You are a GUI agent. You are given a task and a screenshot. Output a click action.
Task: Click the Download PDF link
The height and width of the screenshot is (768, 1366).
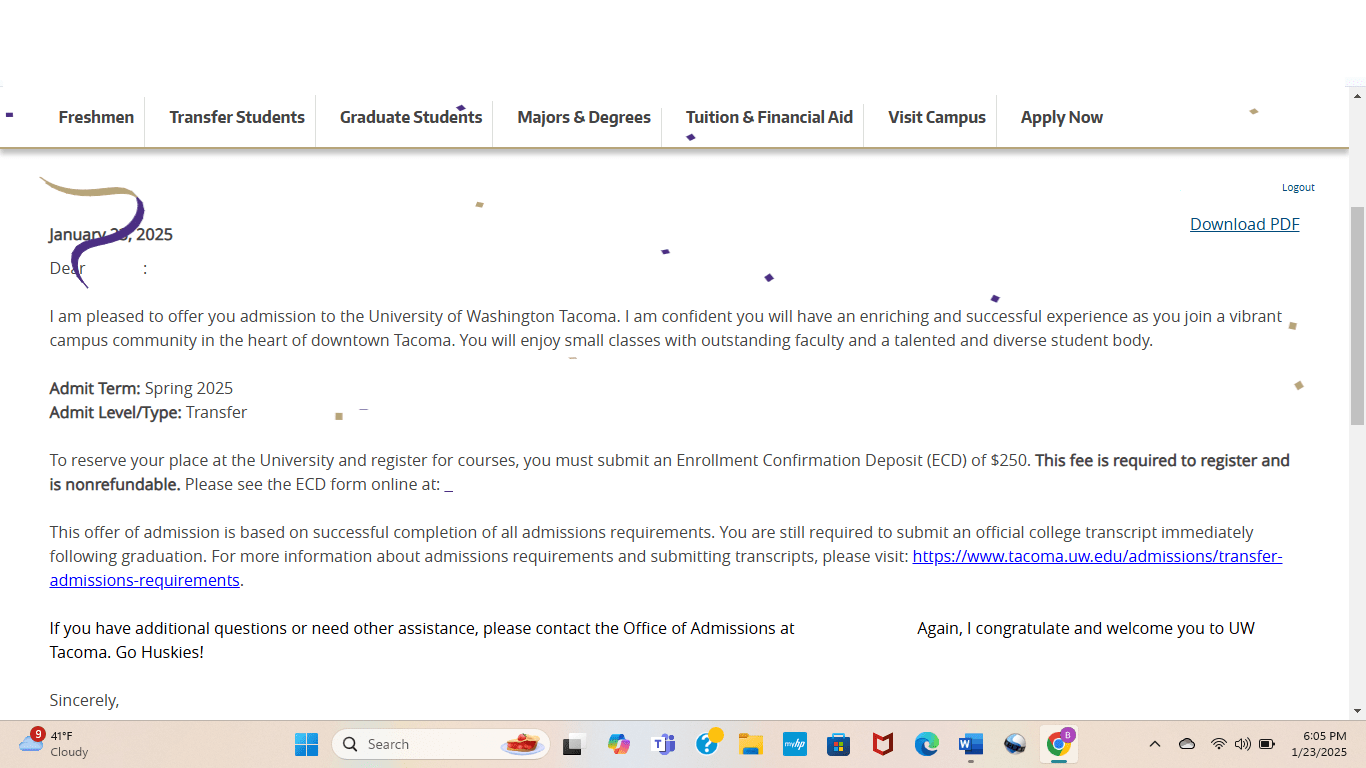1244,224
